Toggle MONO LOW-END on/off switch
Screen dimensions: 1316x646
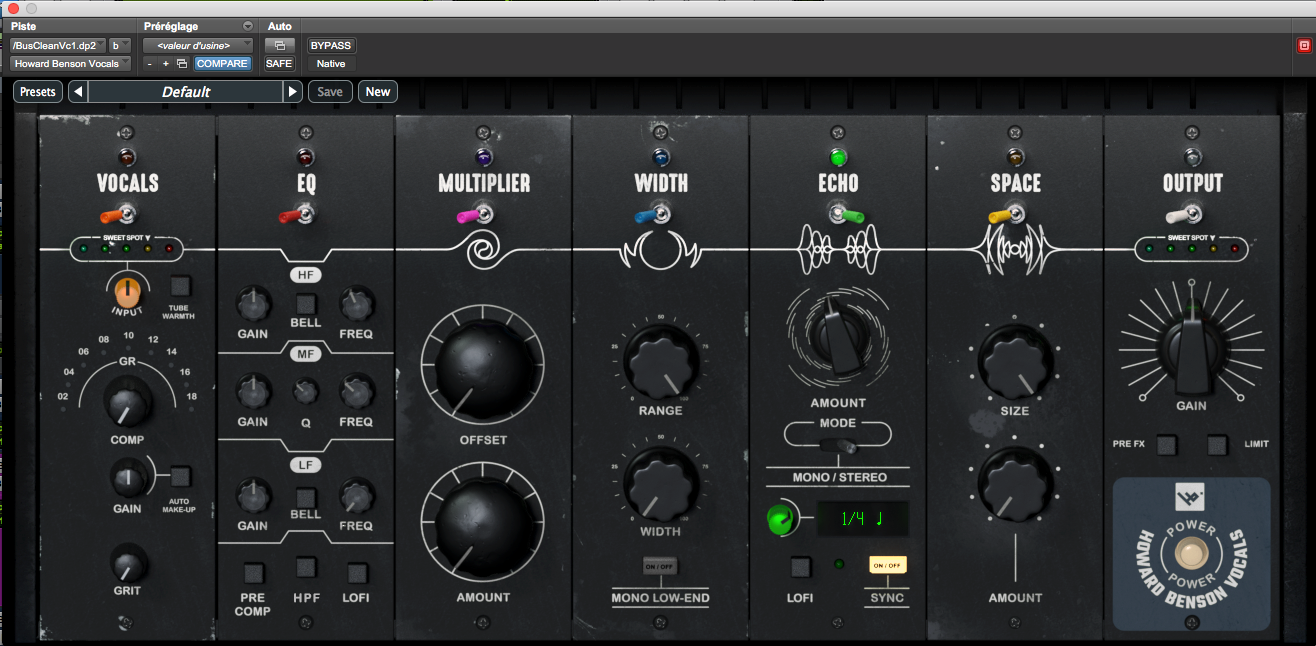[x=659, y=565]
